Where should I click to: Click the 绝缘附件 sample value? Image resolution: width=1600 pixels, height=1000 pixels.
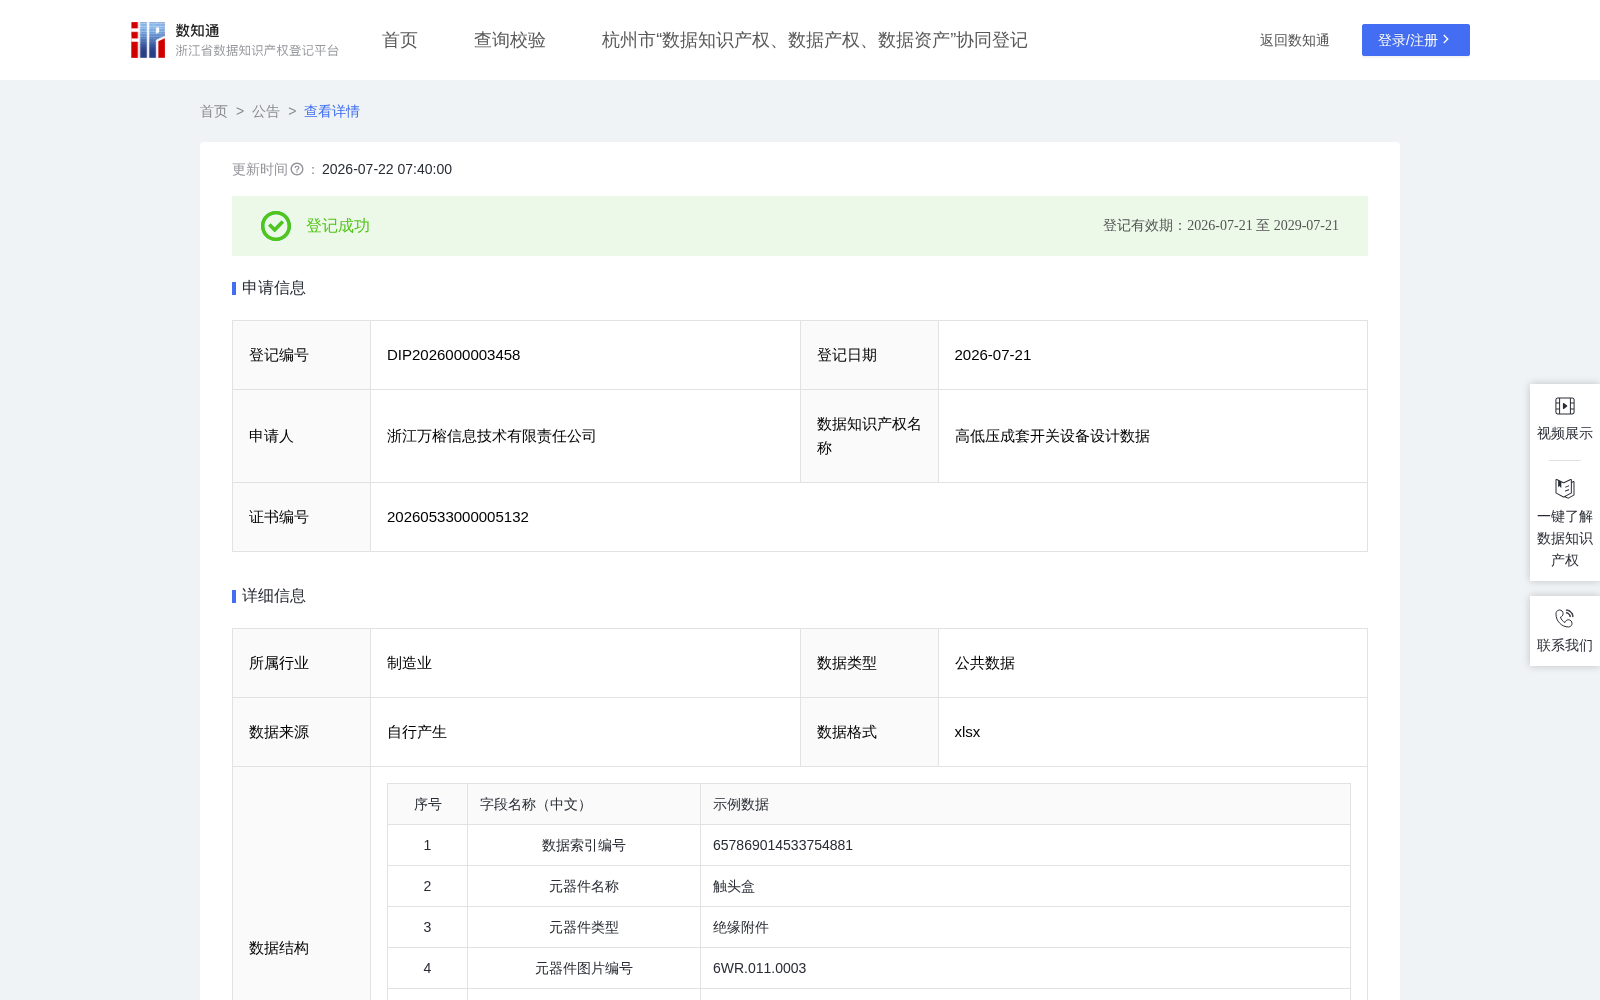pyautogui.click(x=741, y=927)
